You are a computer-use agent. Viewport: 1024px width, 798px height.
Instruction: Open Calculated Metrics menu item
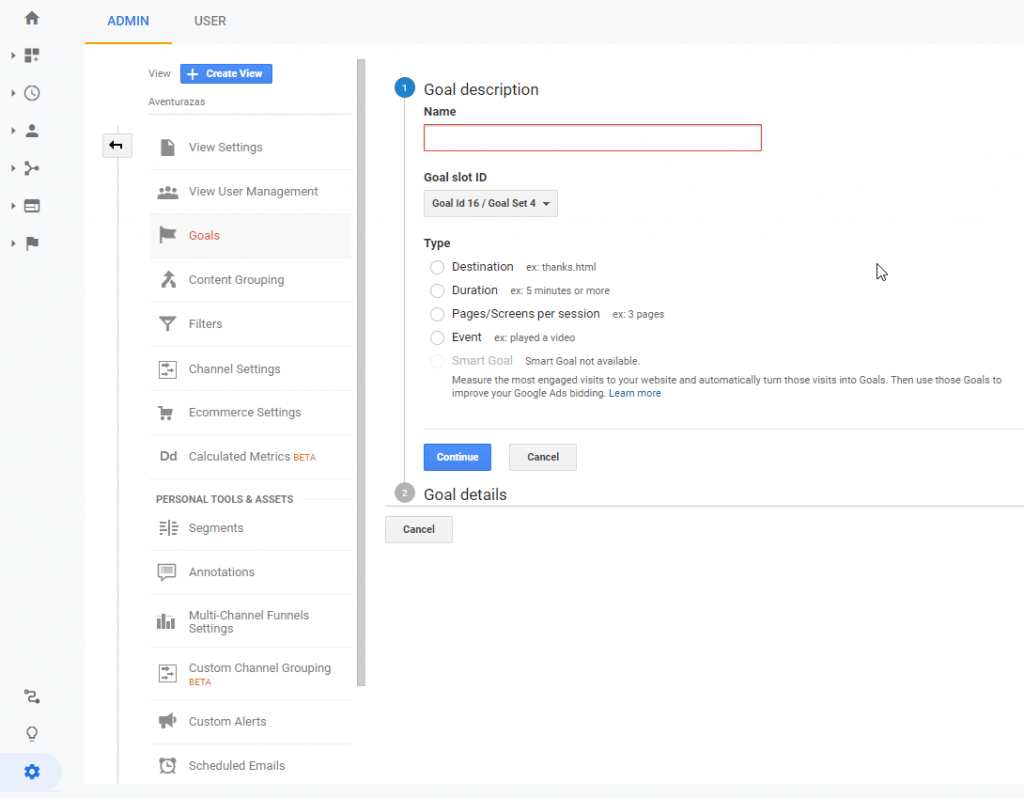pos(251,456)
